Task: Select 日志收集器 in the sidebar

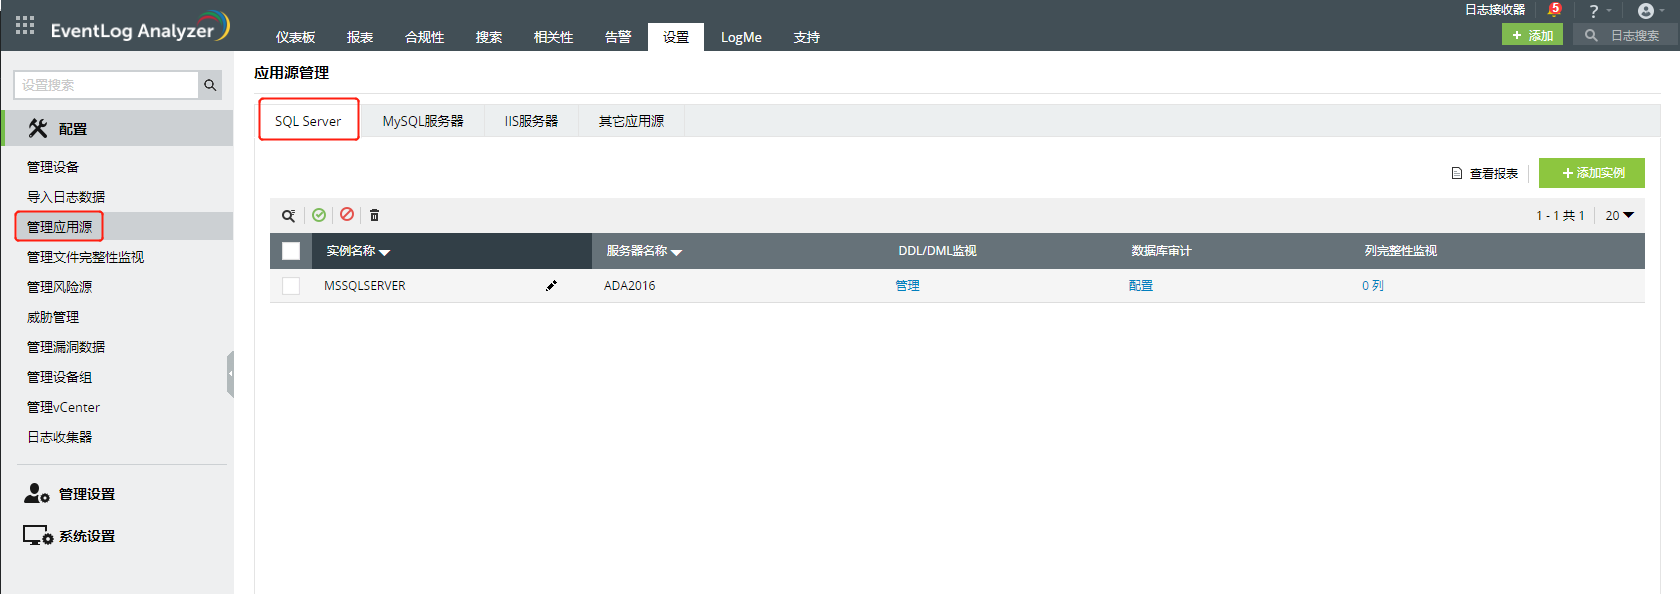Action: tap(60, 437)
